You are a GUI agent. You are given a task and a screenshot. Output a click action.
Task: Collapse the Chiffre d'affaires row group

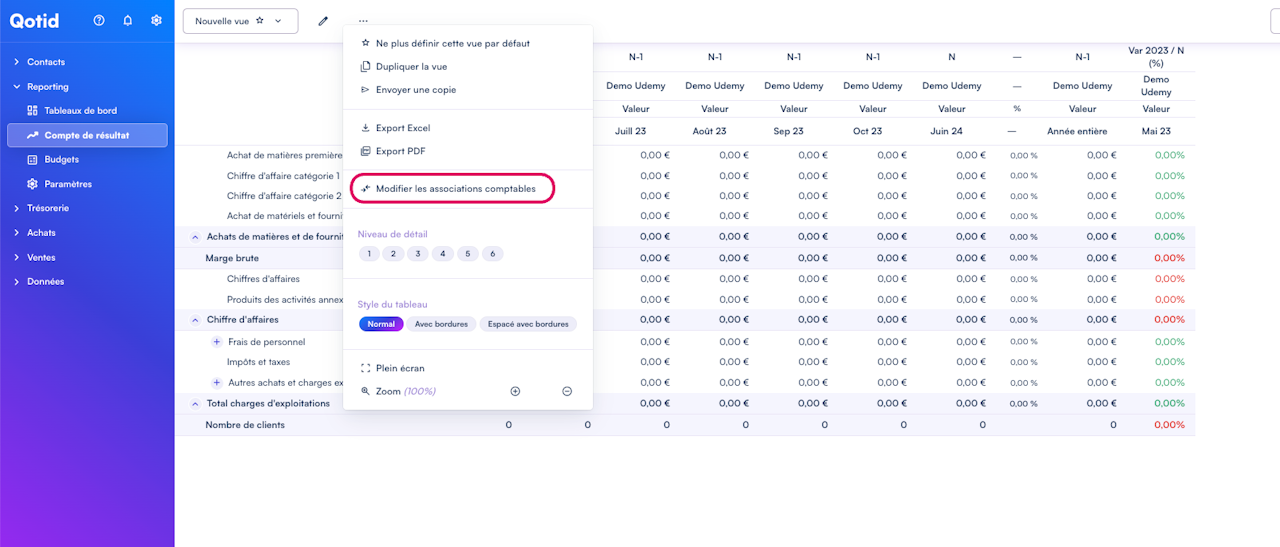click(x=195, y=320)
